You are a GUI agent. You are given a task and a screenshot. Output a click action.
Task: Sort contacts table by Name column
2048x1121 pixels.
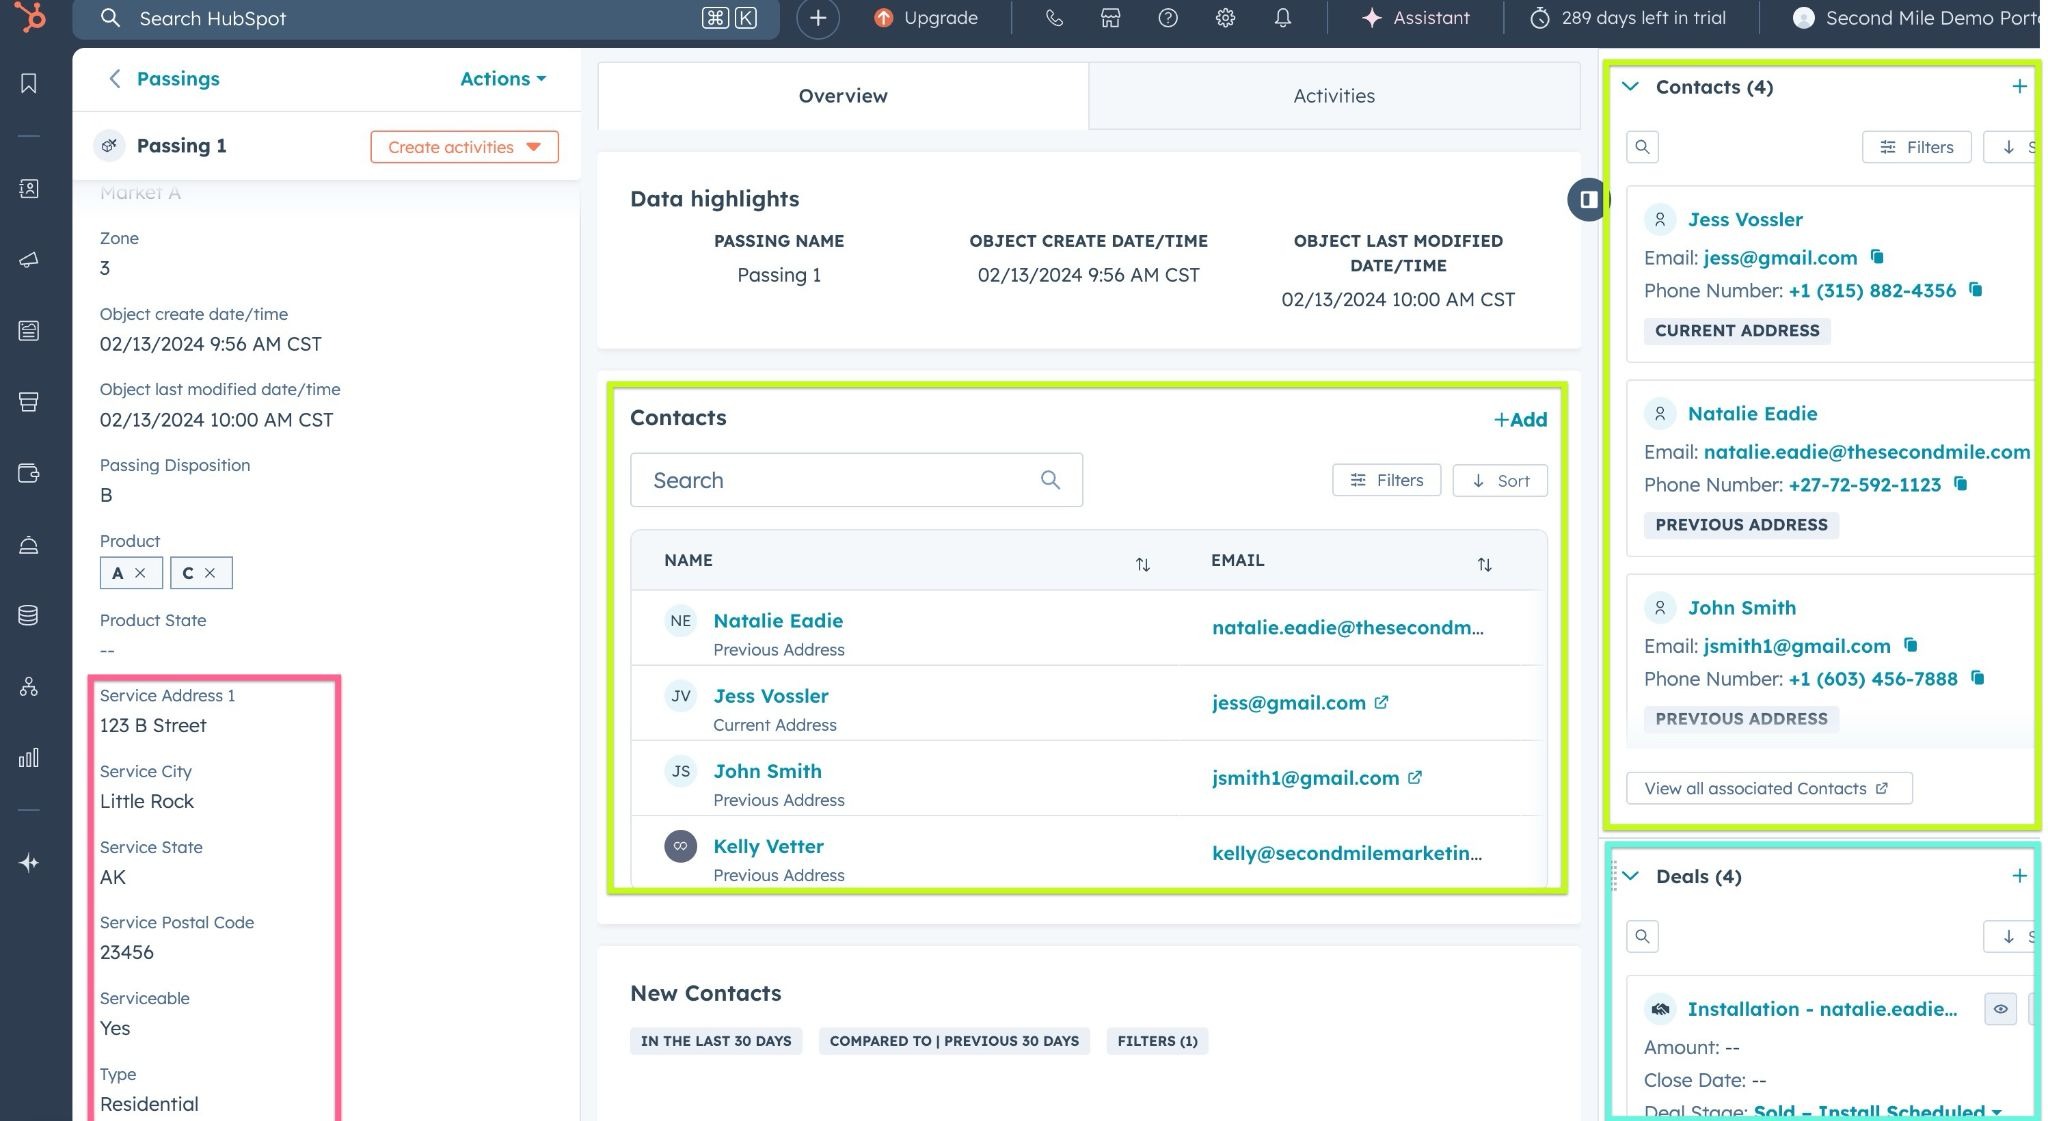[1142, 564]
